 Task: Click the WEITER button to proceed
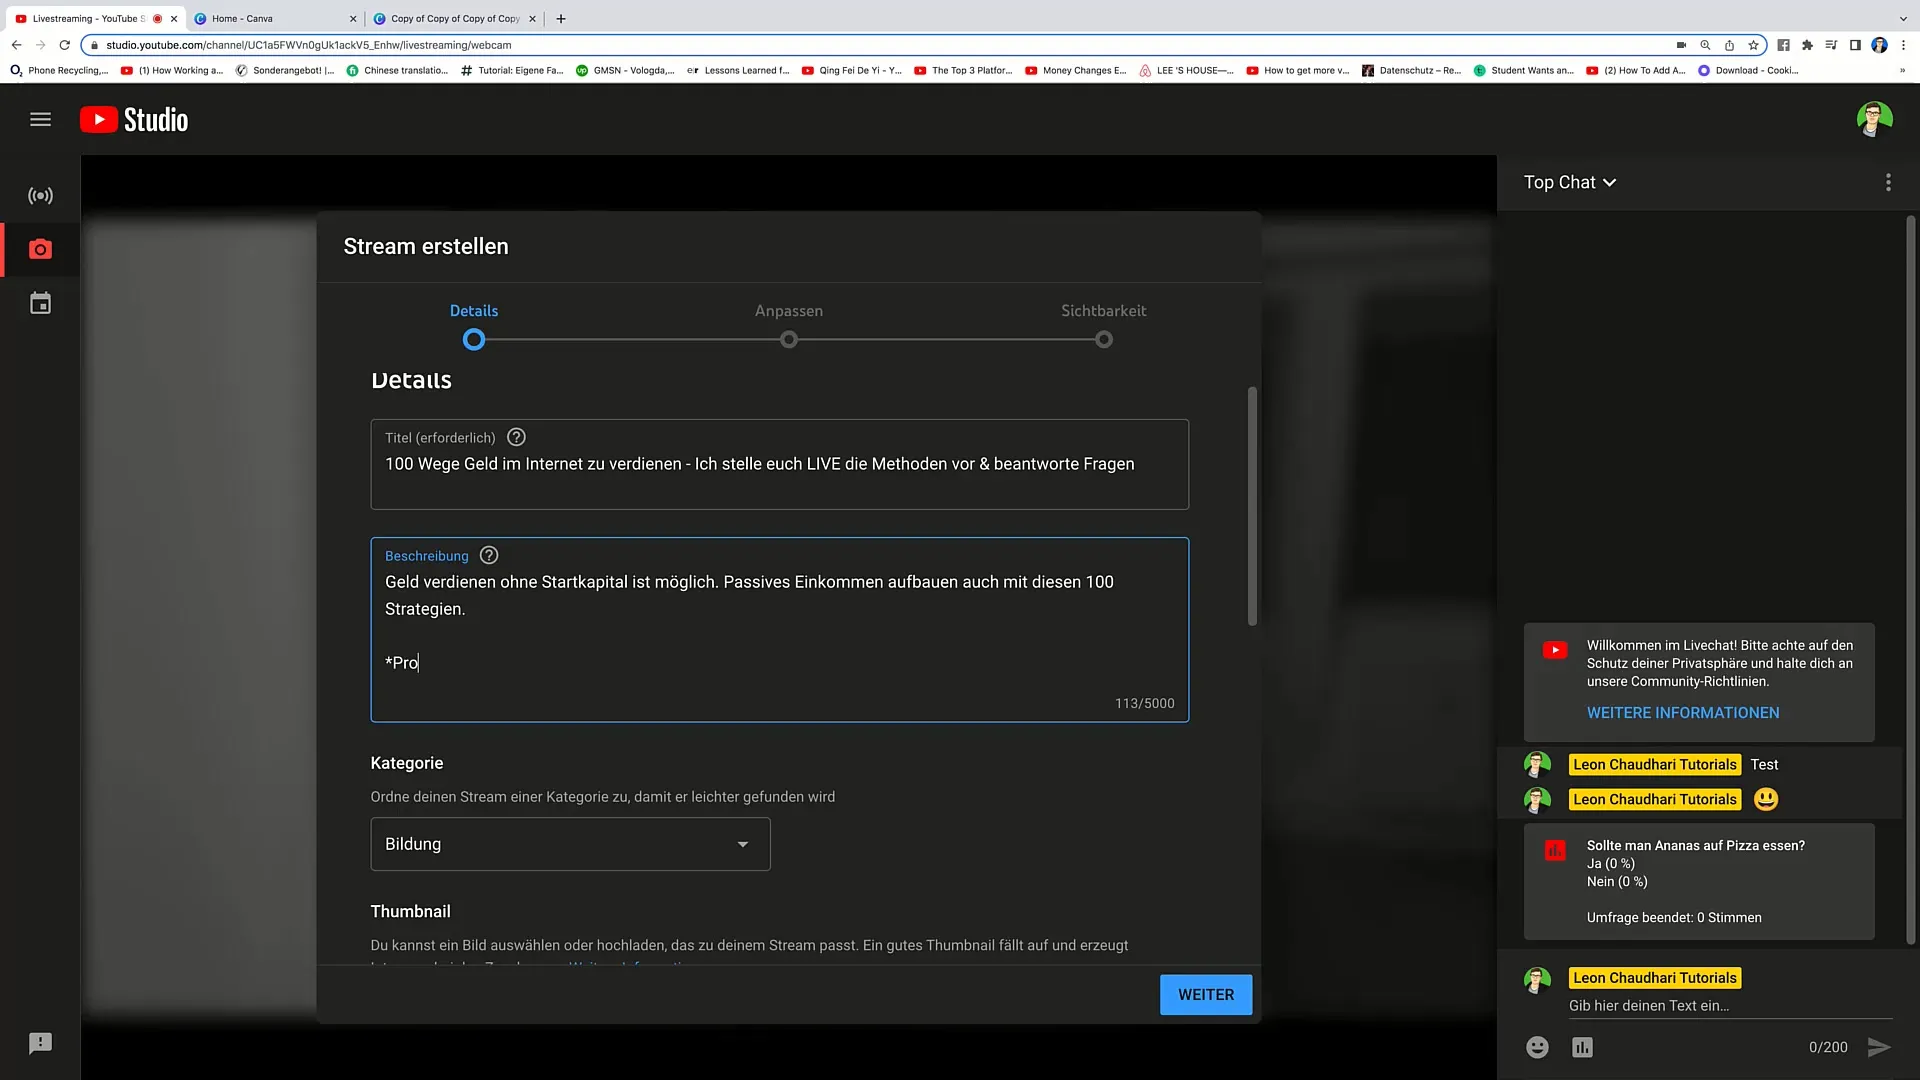click(1205, 994)
